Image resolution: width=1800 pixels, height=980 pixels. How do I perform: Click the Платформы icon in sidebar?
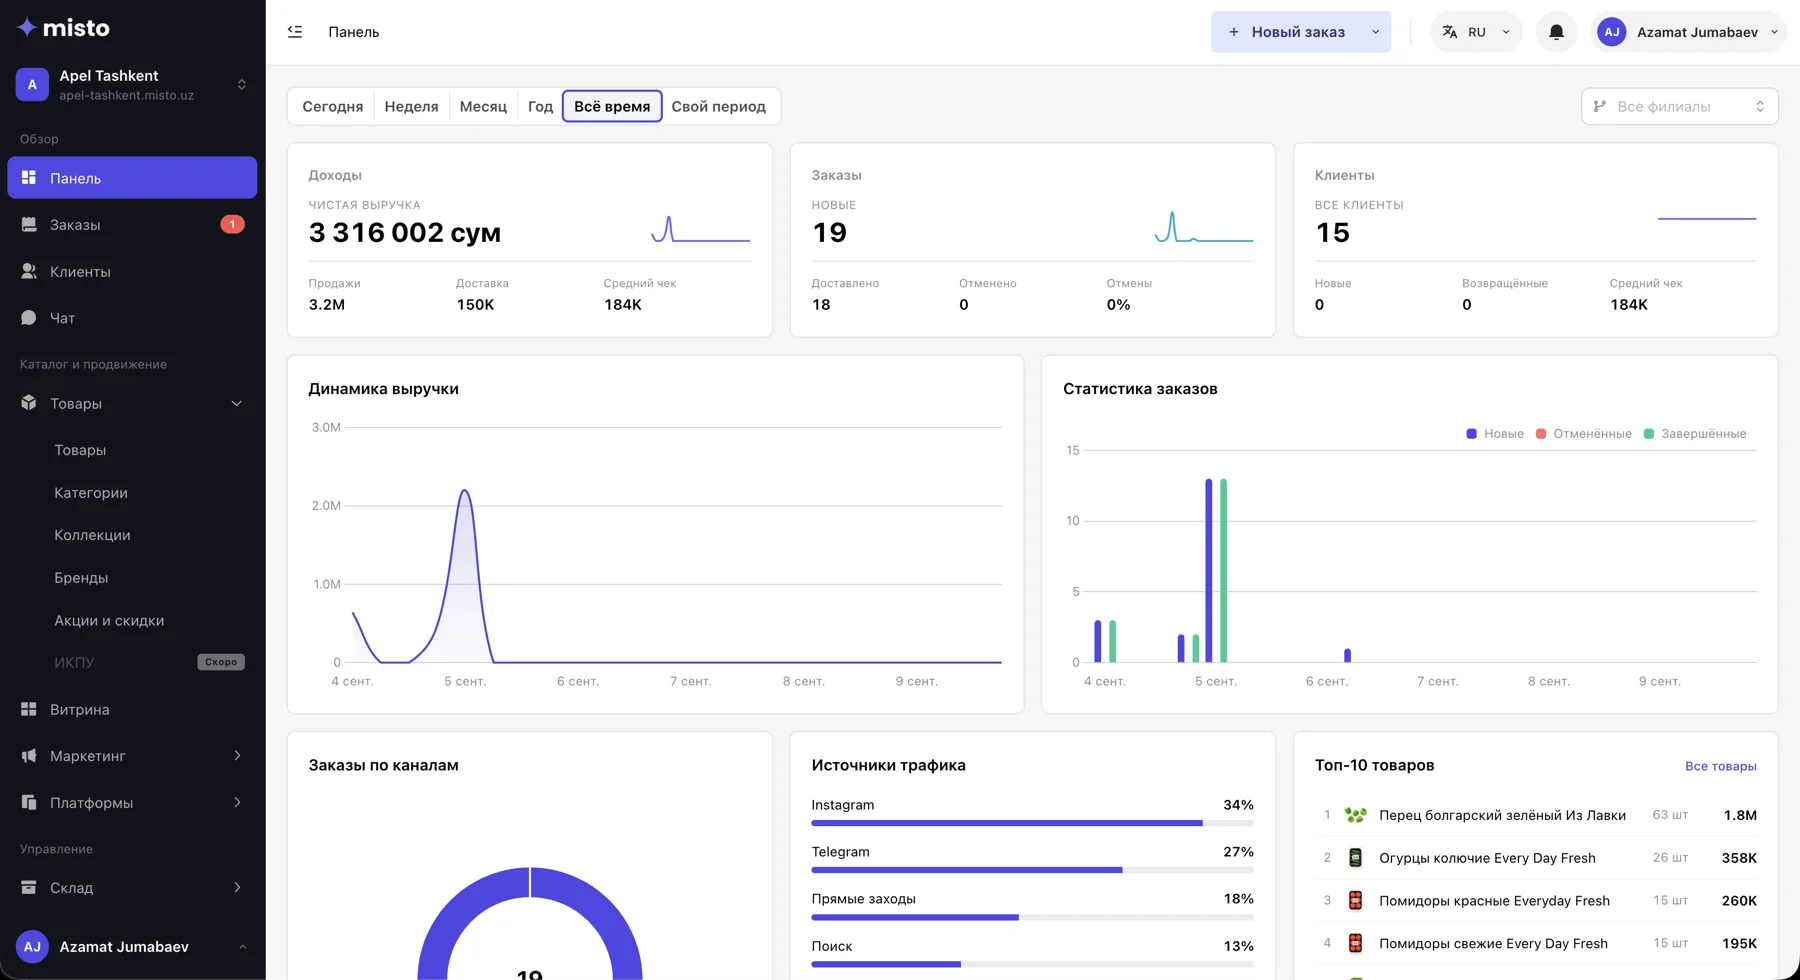(x=29, y=802)
